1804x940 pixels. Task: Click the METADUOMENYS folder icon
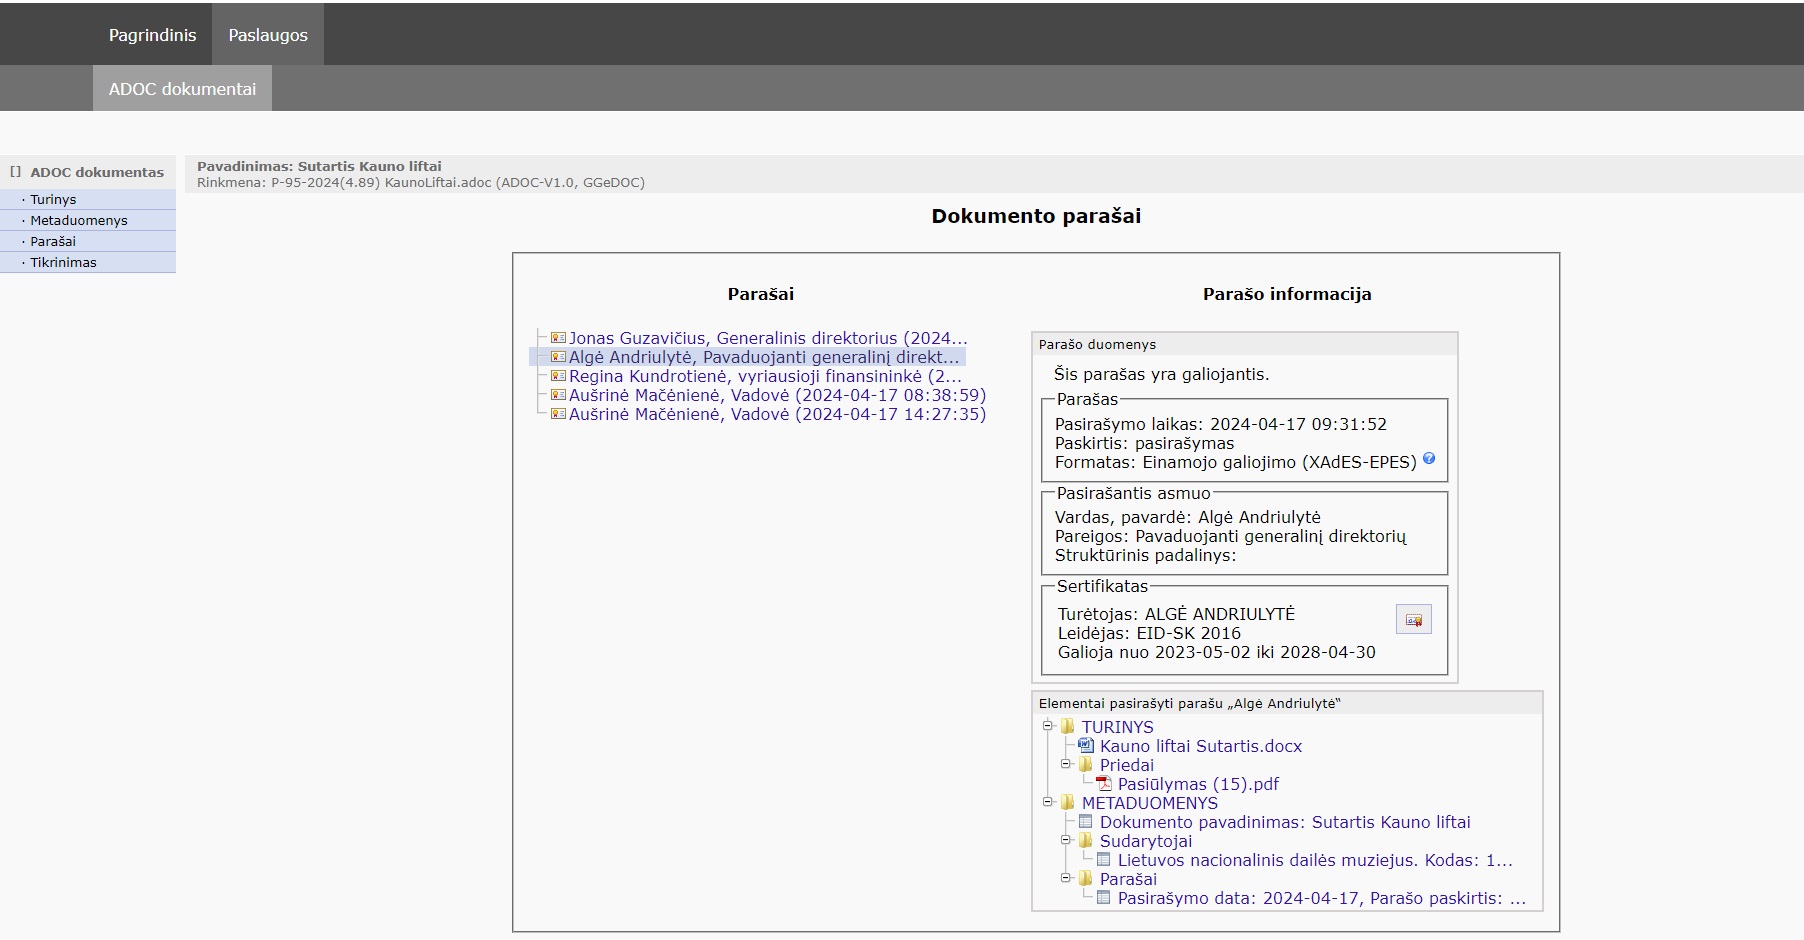coord(1068,803)
